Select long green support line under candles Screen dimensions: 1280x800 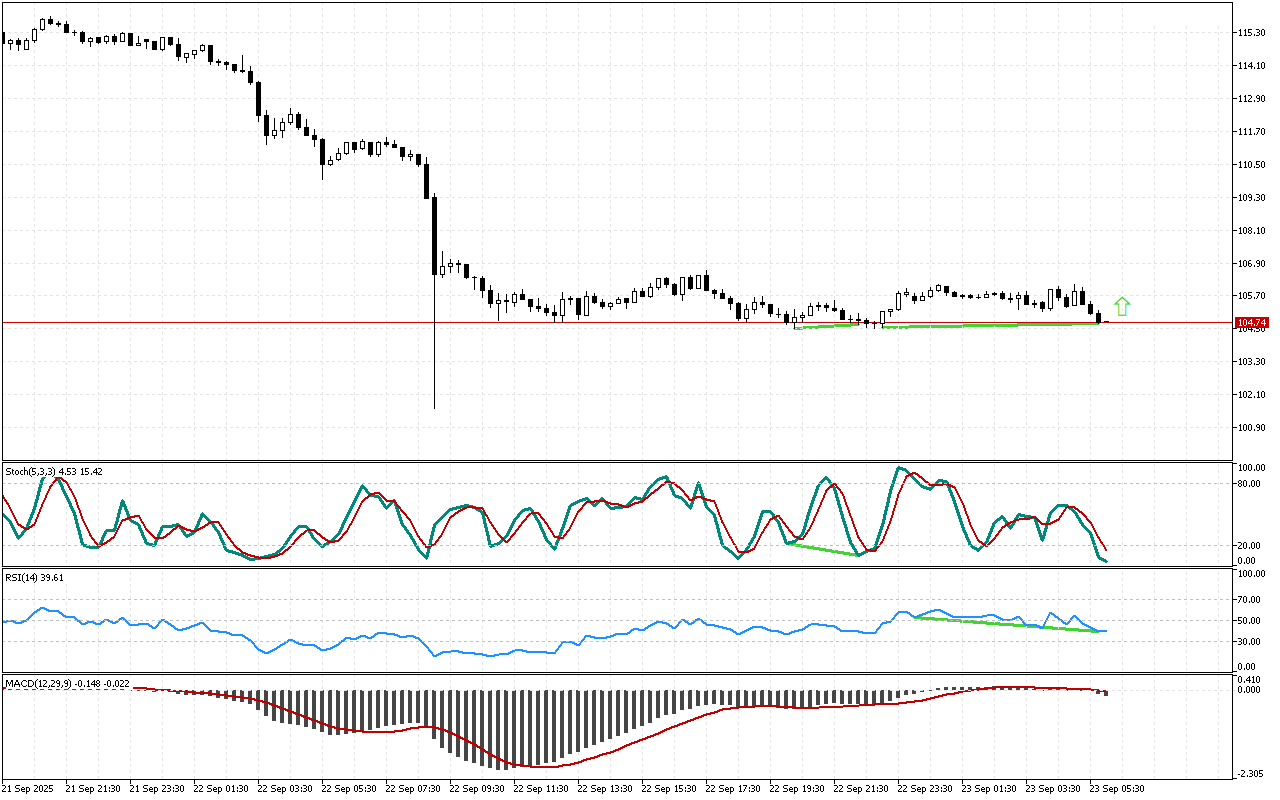(990, 325)
